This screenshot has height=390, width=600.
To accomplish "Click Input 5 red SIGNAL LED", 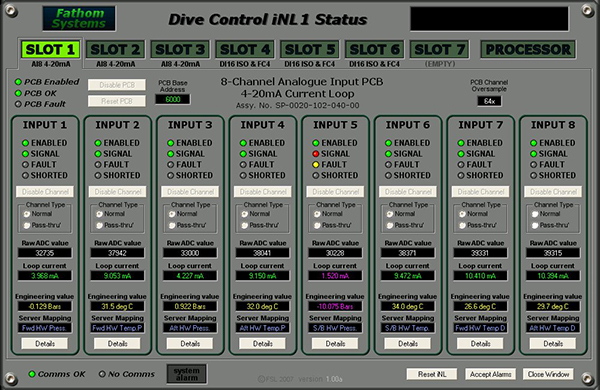I will click(316, 154).
